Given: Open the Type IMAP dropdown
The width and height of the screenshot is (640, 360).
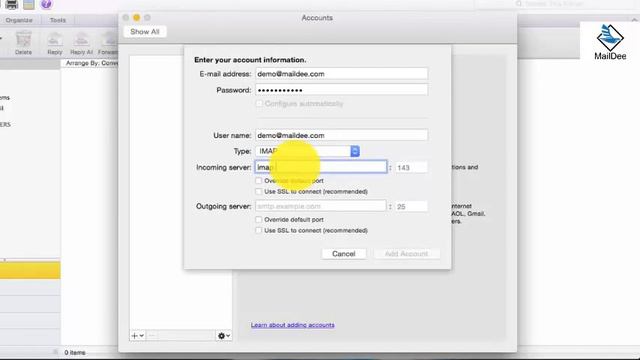Looking at the screenshot, I should click(x=307, y=151).
